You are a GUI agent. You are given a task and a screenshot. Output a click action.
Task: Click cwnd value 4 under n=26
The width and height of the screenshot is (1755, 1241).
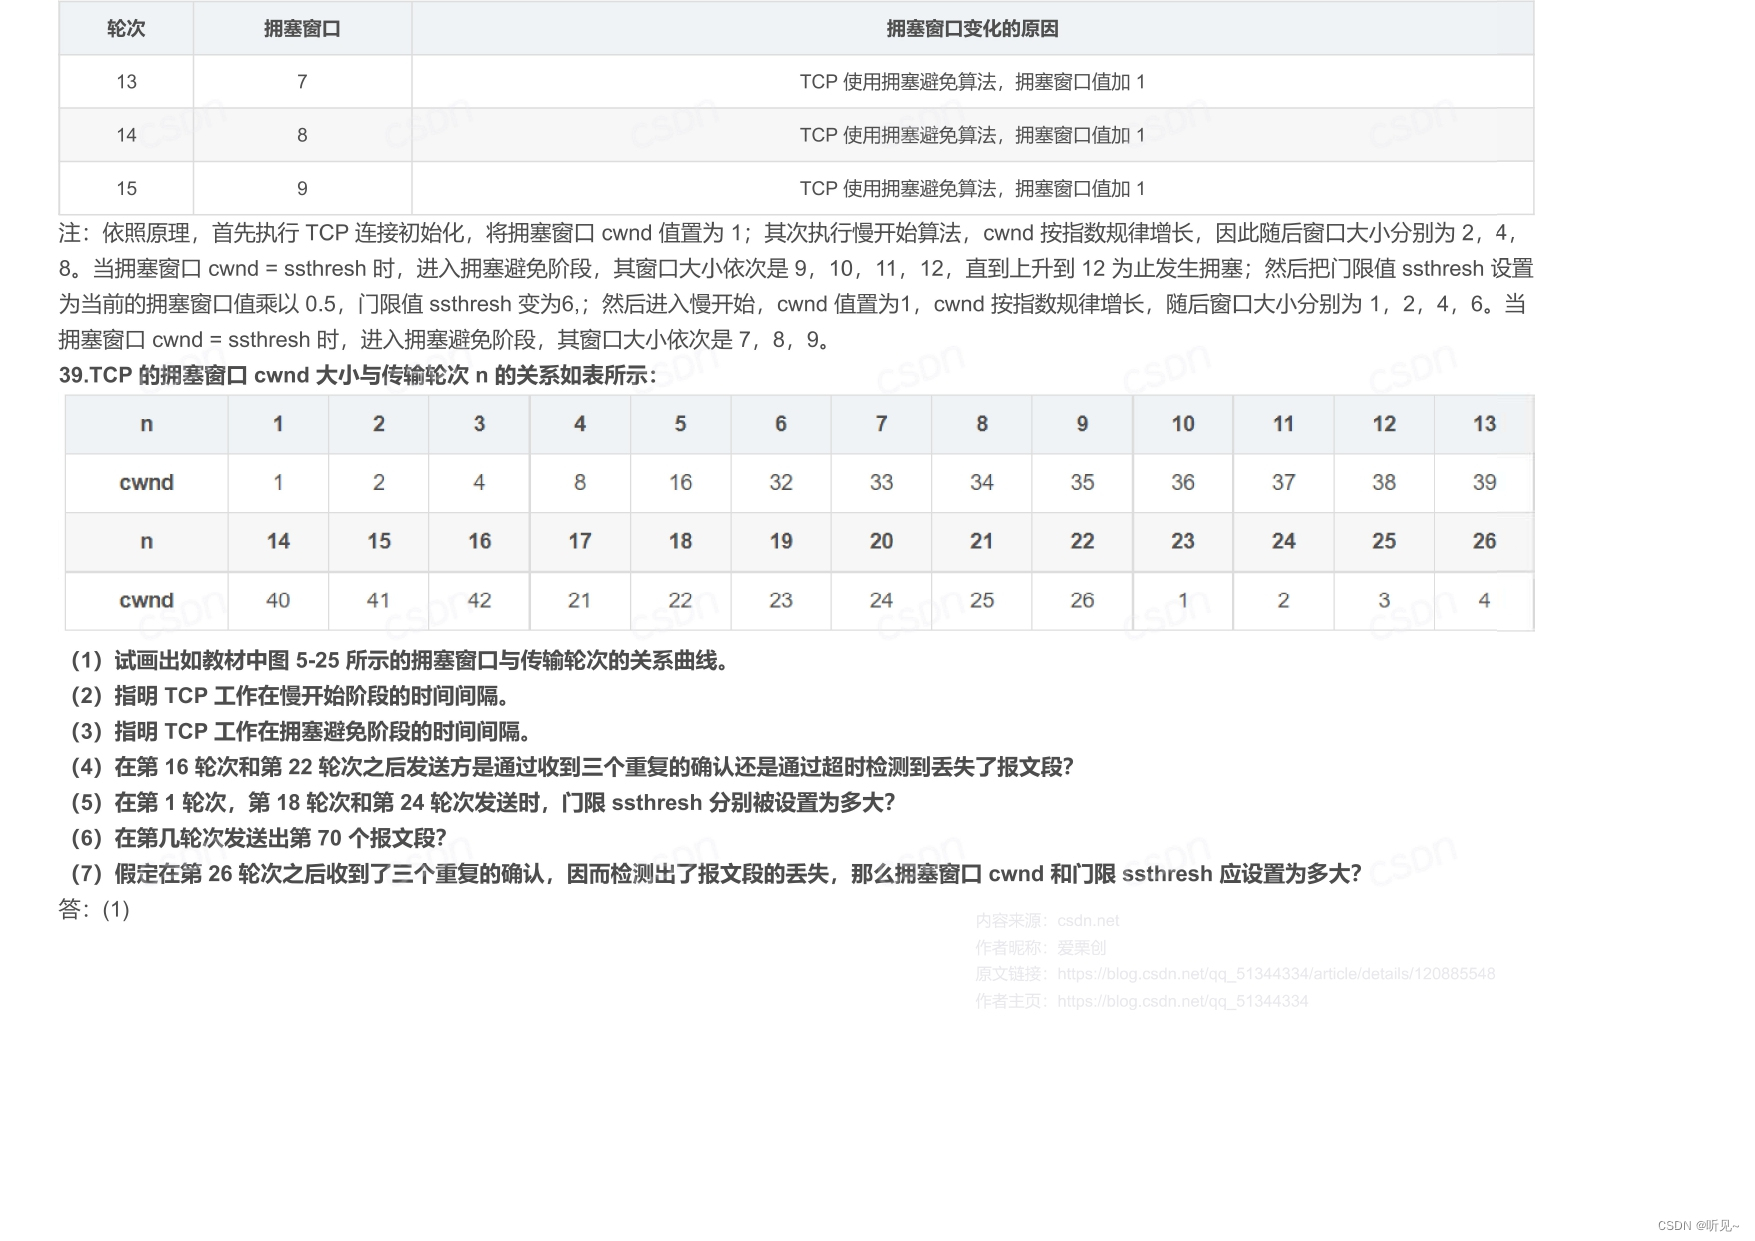pos(1484,600)
